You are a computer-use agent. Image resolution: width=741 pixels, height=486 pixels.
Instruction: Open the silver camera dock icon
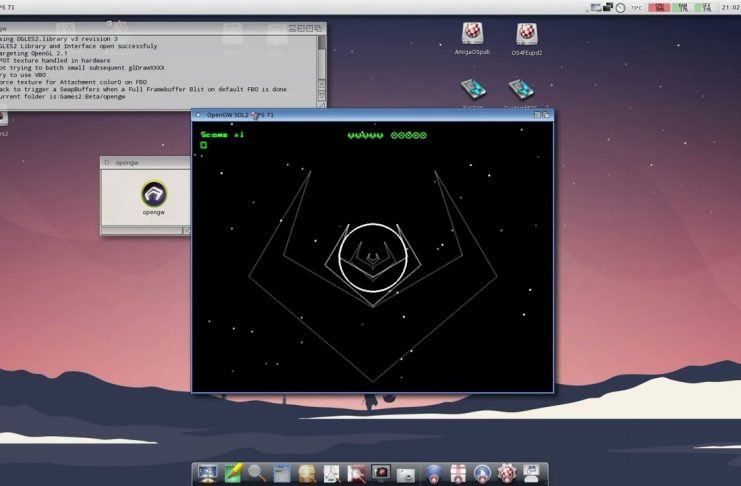click(406, 474)
